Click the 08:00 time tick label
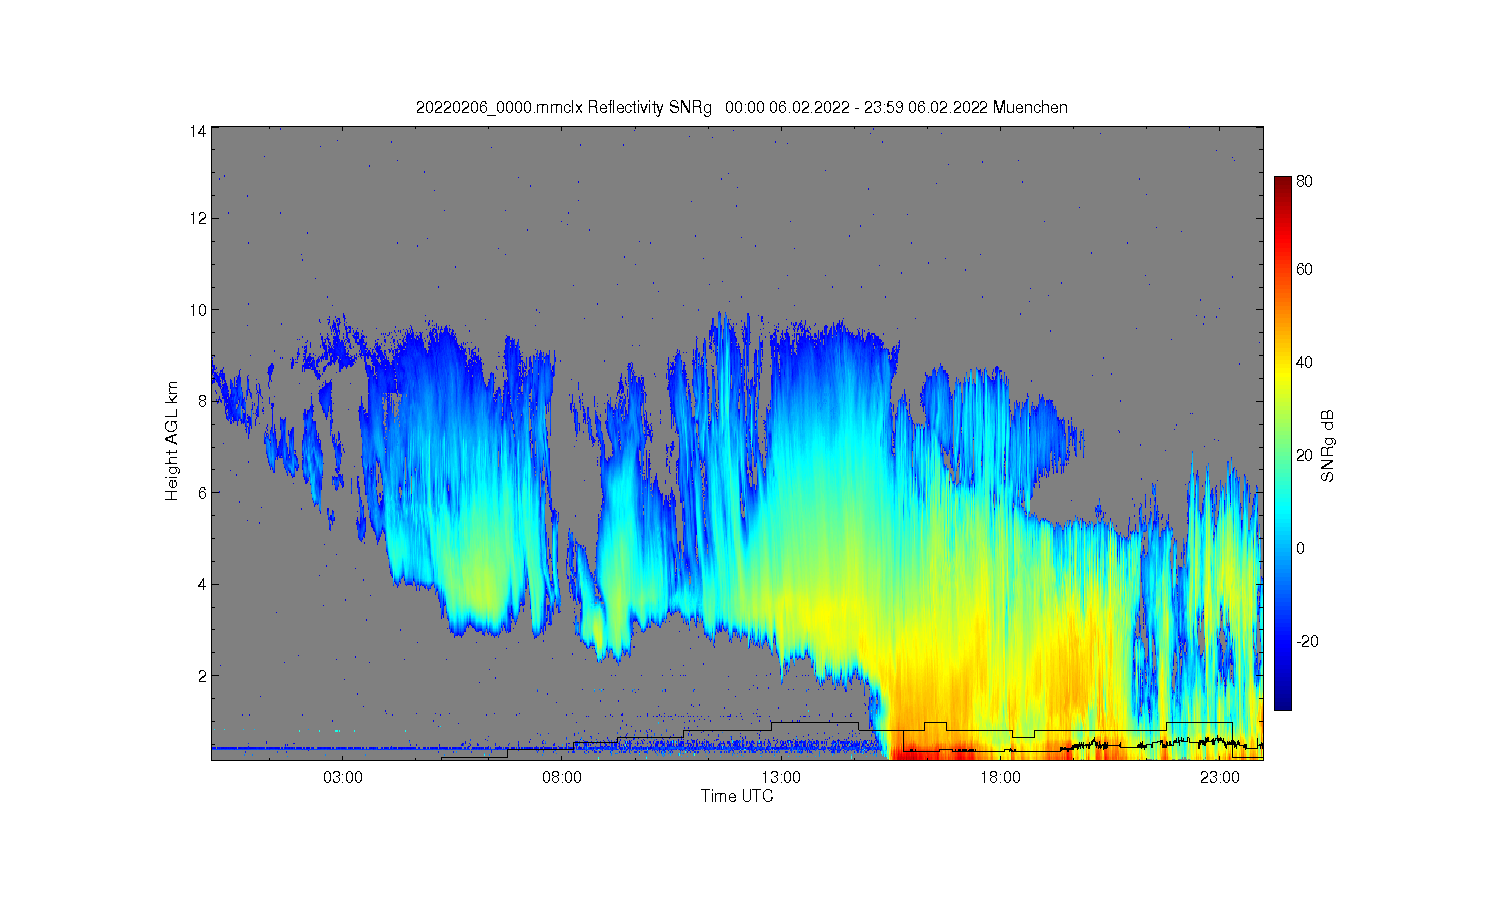 tap(562, 777)
